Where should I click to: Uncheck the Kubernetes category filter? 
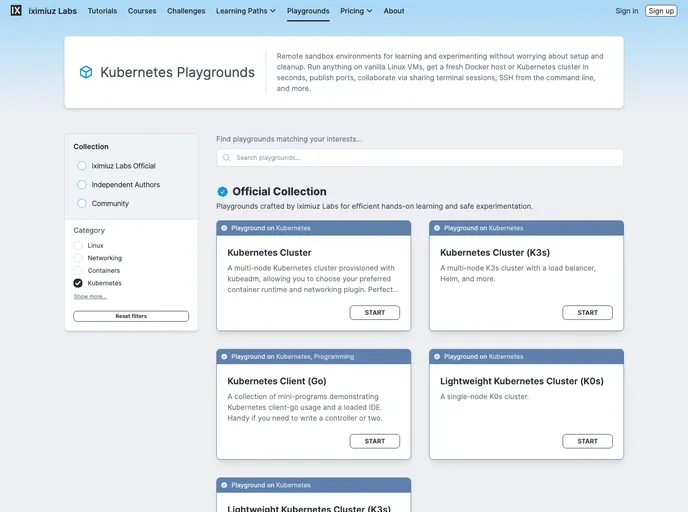click(78, 283)
